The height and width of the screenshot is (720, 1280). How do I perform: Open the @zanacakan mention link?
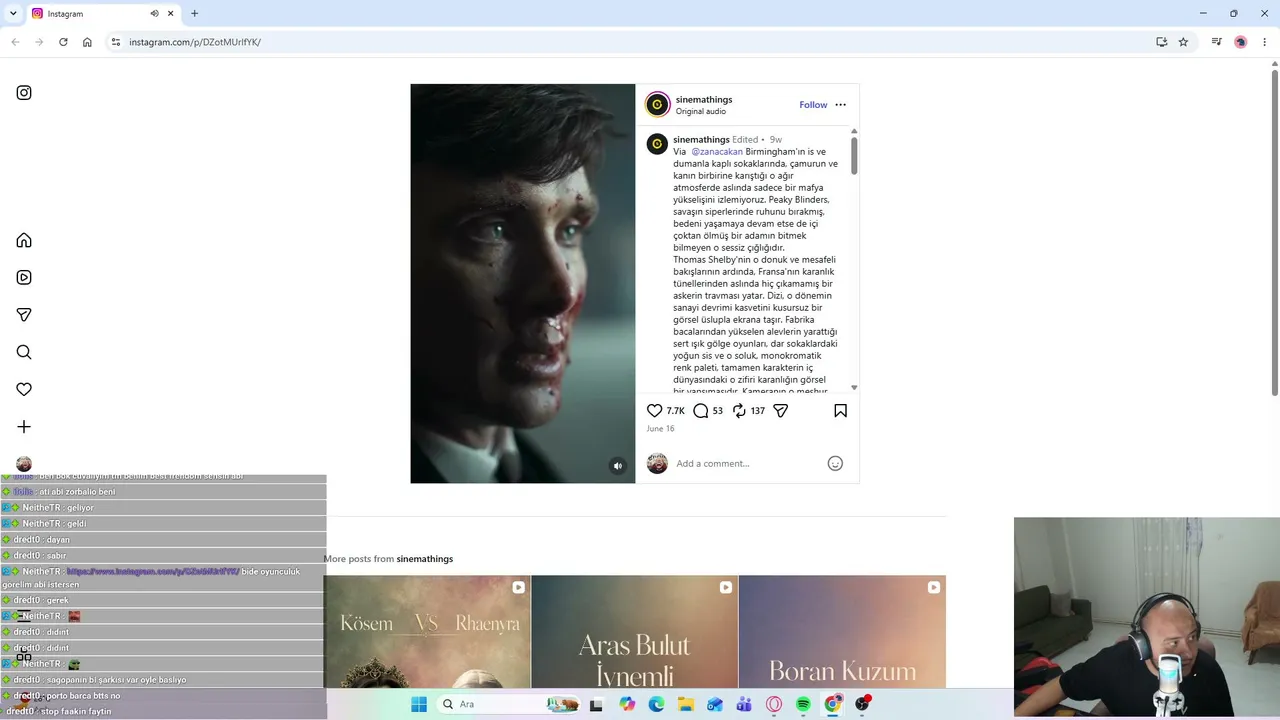coord(717,152)
